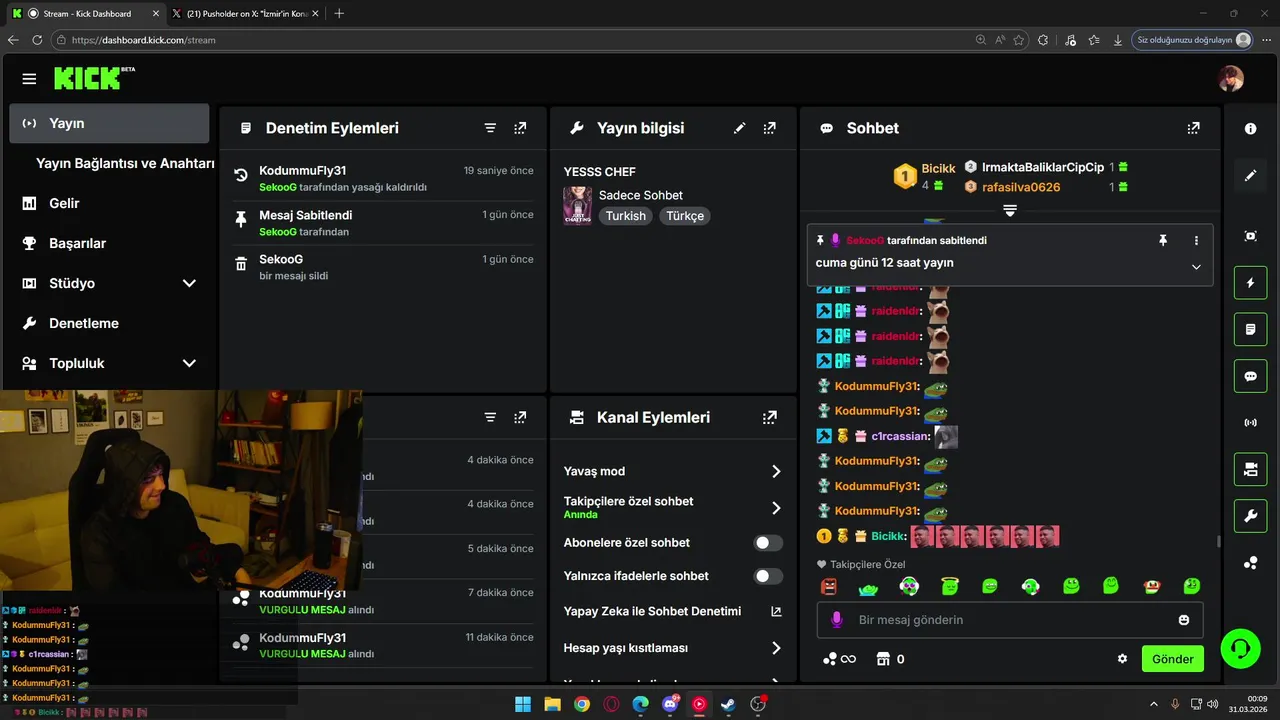Click the screen capture frame icon in sidebar
1280x720 pixels.
click(1250, 236)
